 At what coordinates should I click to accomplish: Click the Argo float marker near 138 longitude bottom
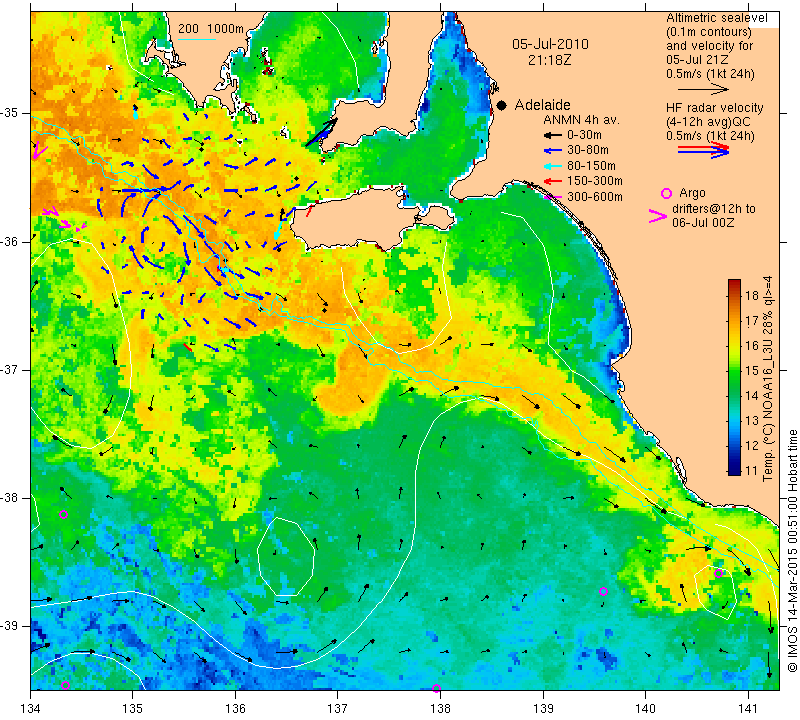click(x=436, y=688)
